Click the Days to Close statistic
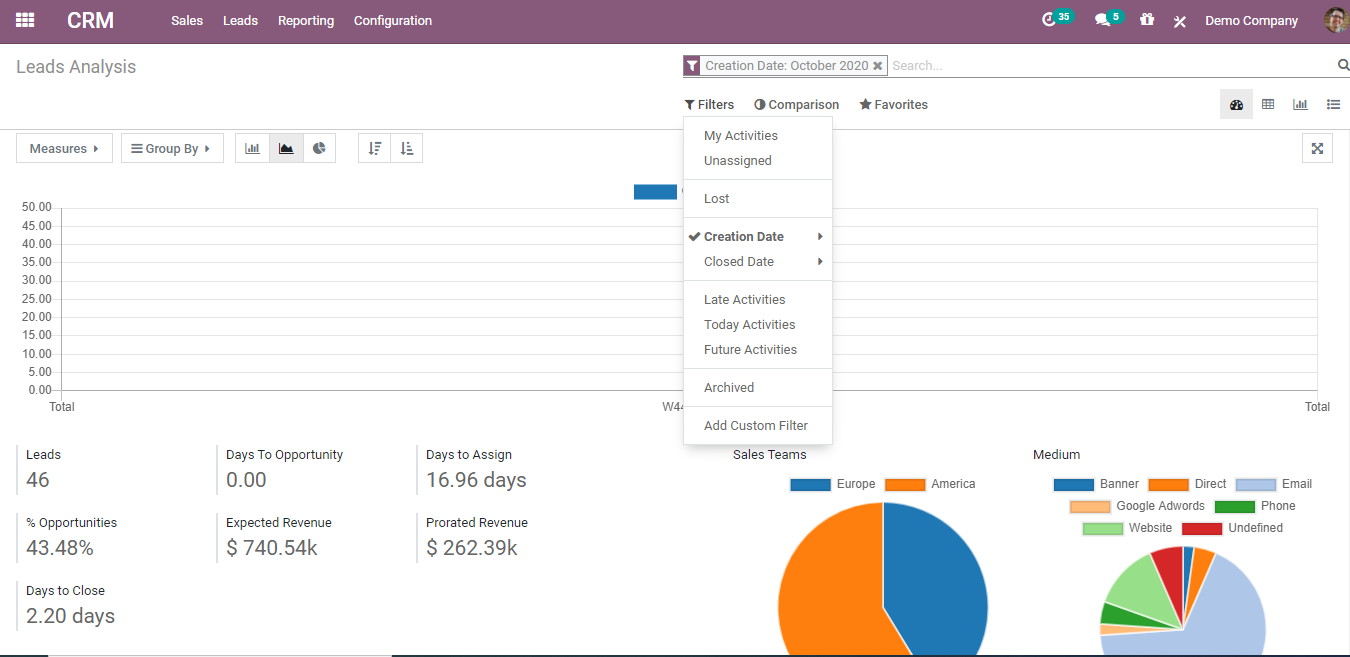 coord(110,606)
